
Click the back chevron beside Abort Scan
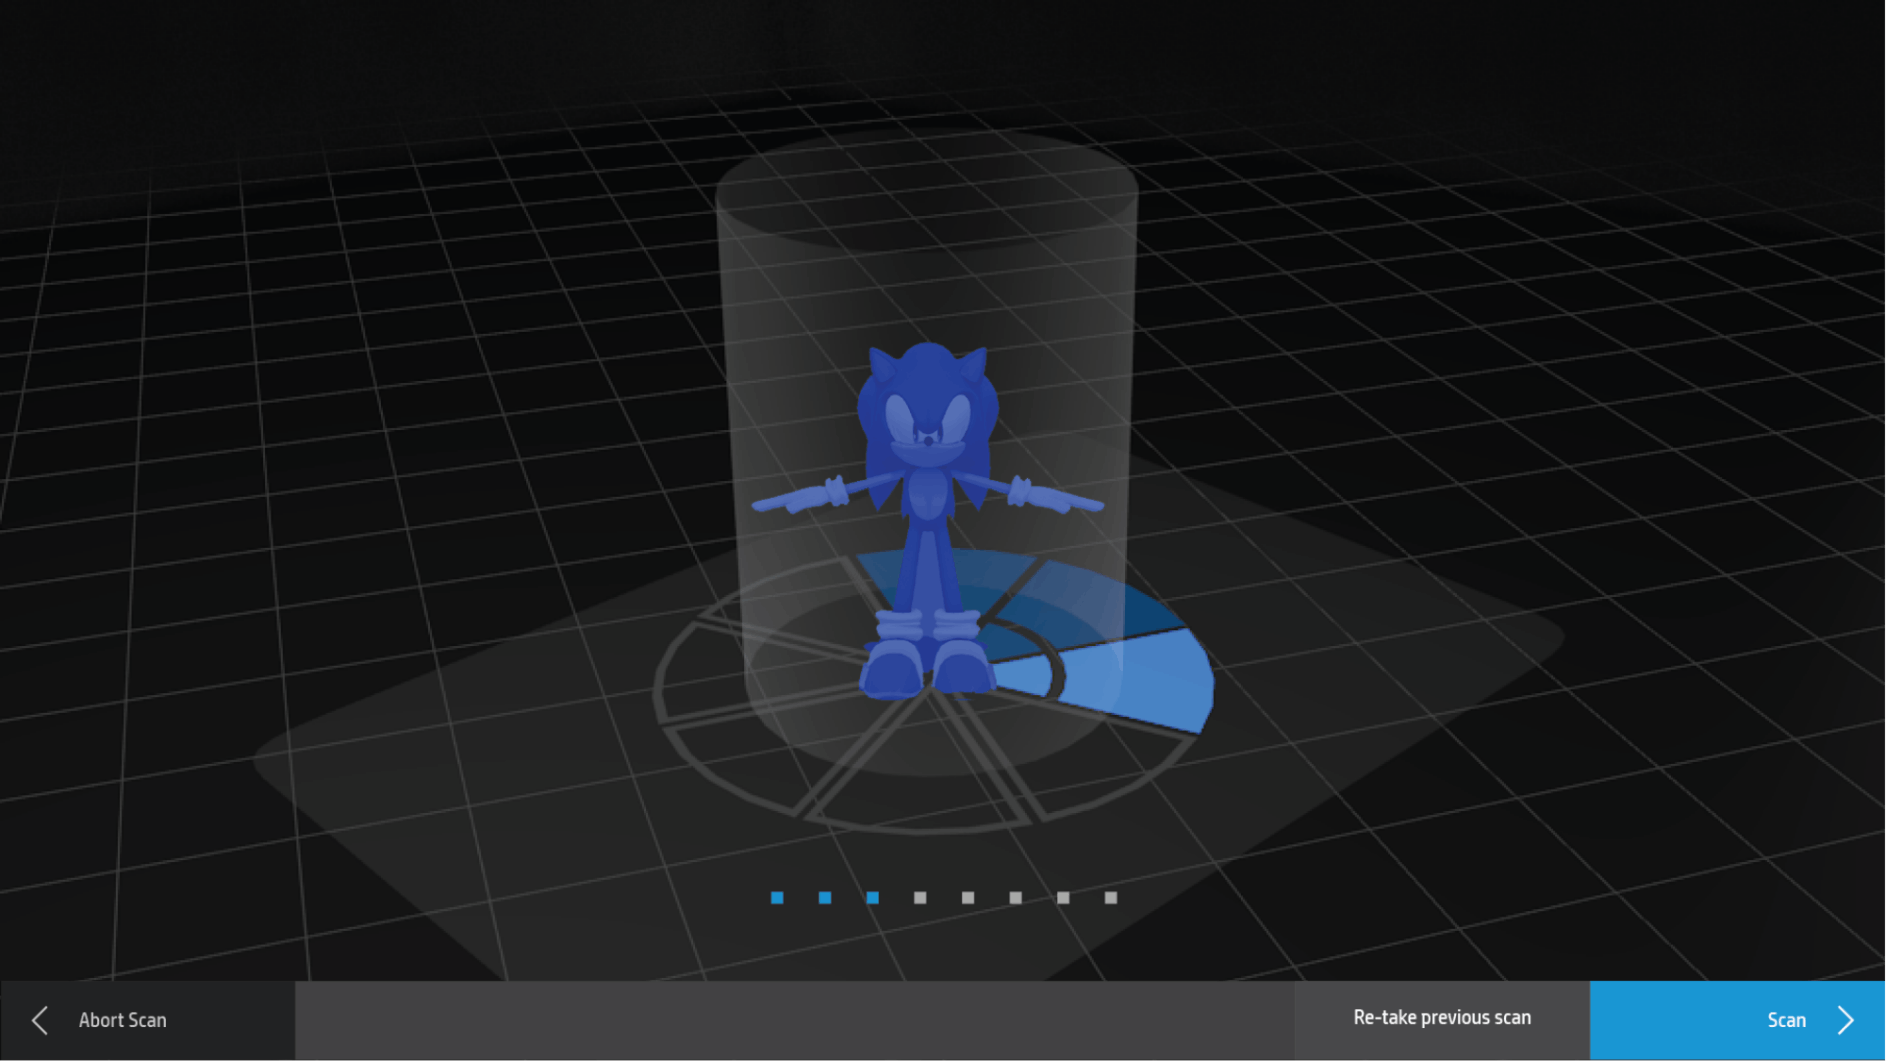coord(38,1019)
